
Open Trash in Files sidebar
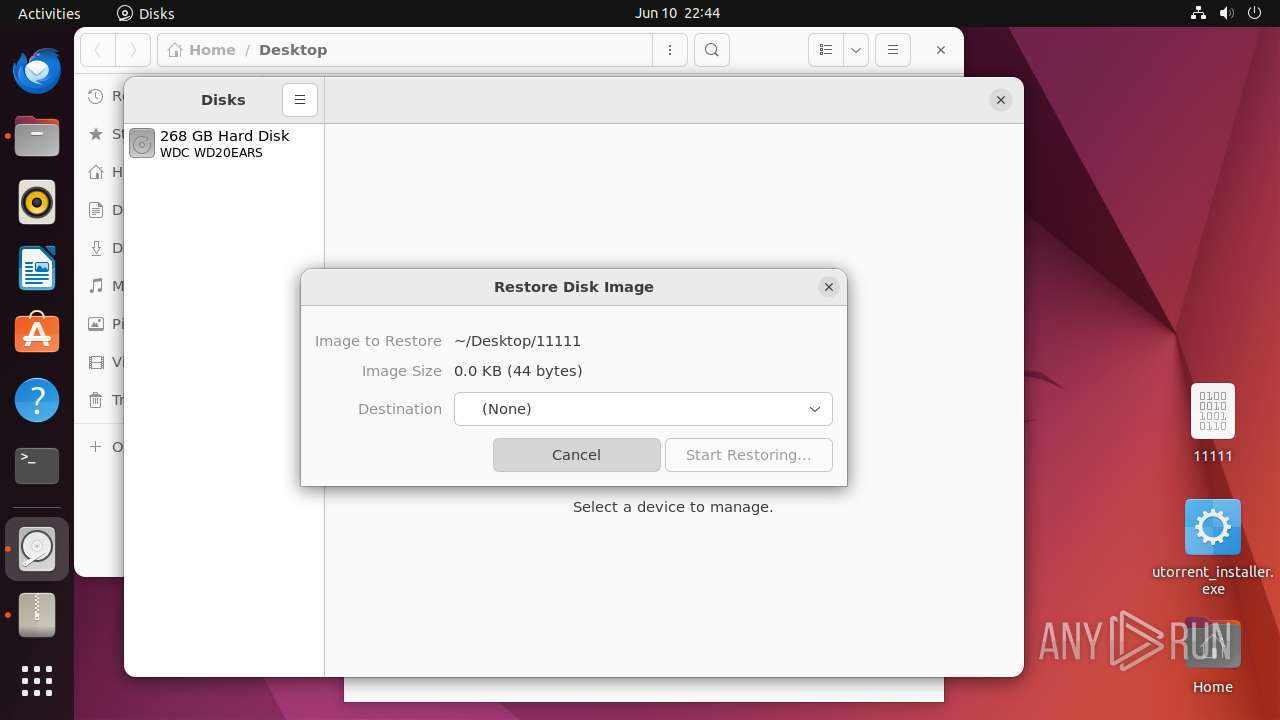(x=104, y=400)
